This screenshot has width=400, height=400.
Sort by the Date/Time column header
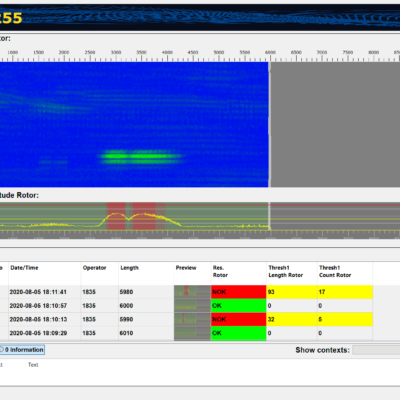click(x=24, y=268)
